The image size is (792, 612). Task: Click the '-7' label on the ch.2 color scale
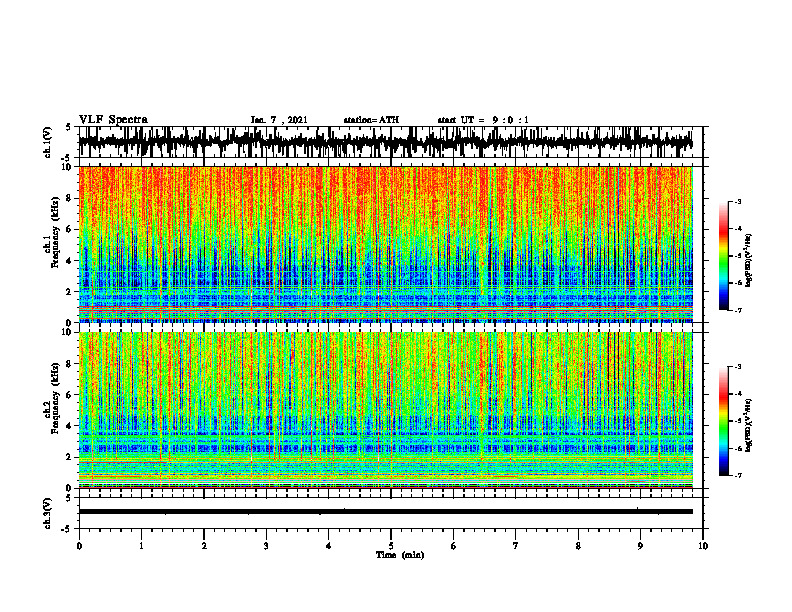[x=738, y=476]
